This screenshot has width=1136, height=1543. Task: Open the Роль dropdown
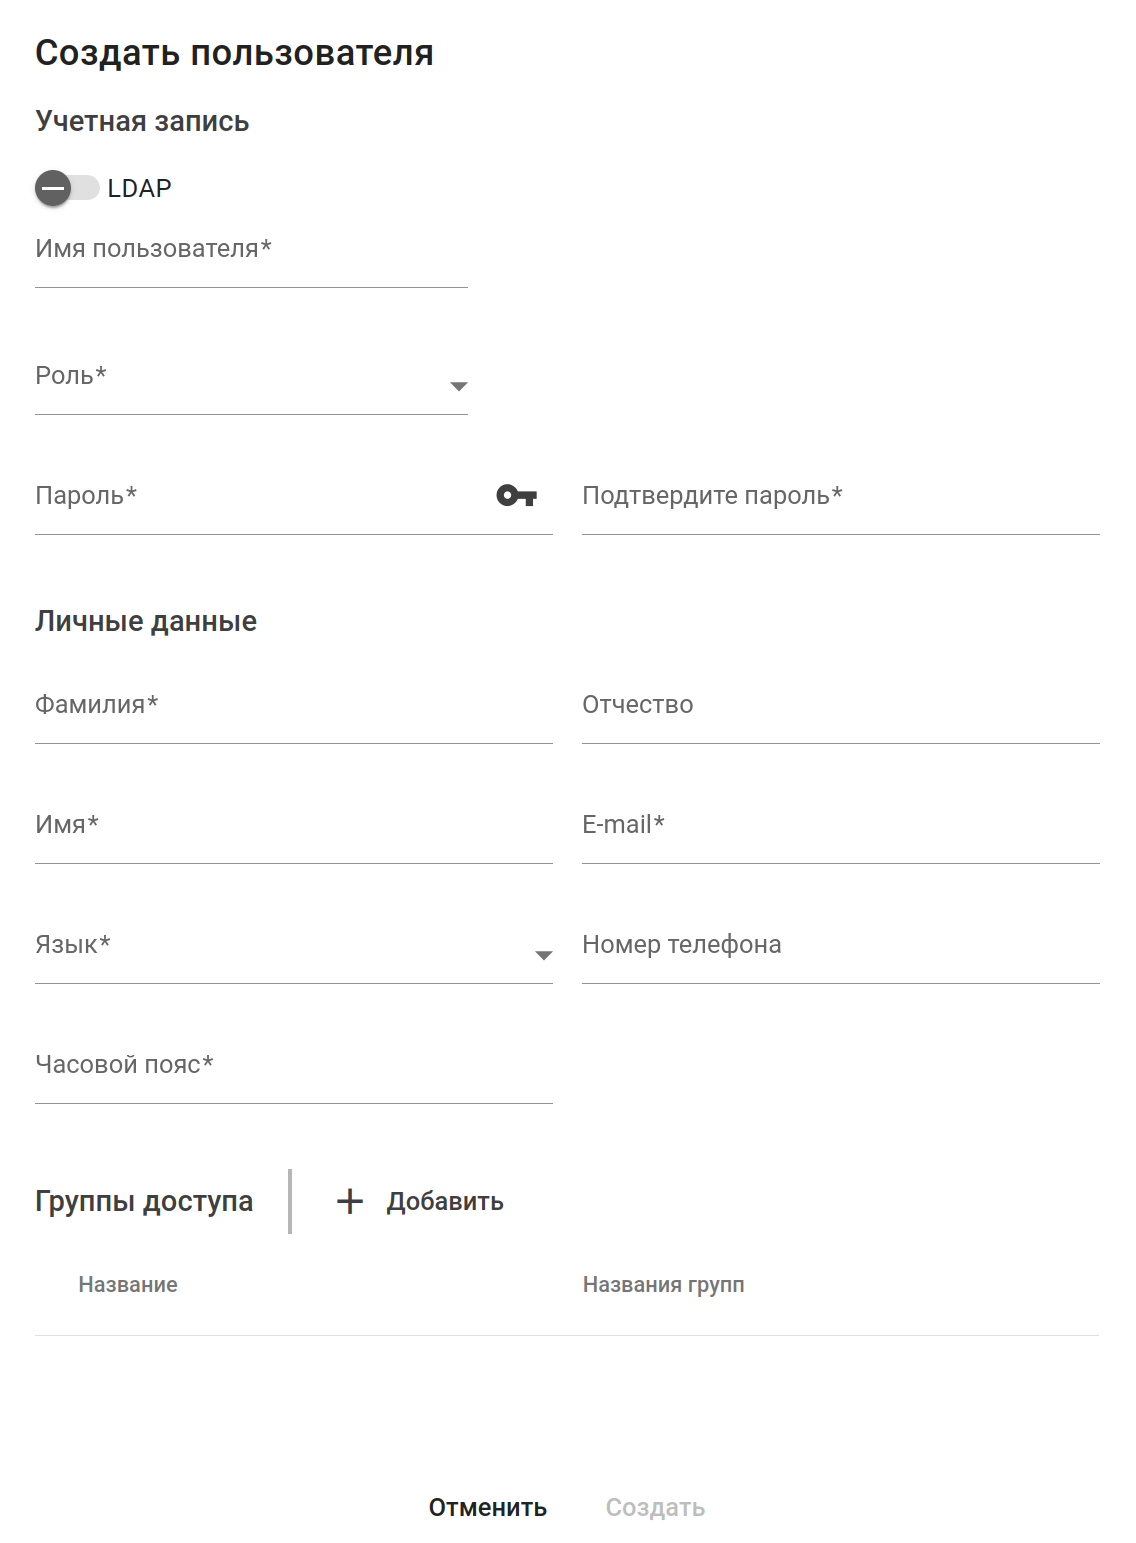250,386
